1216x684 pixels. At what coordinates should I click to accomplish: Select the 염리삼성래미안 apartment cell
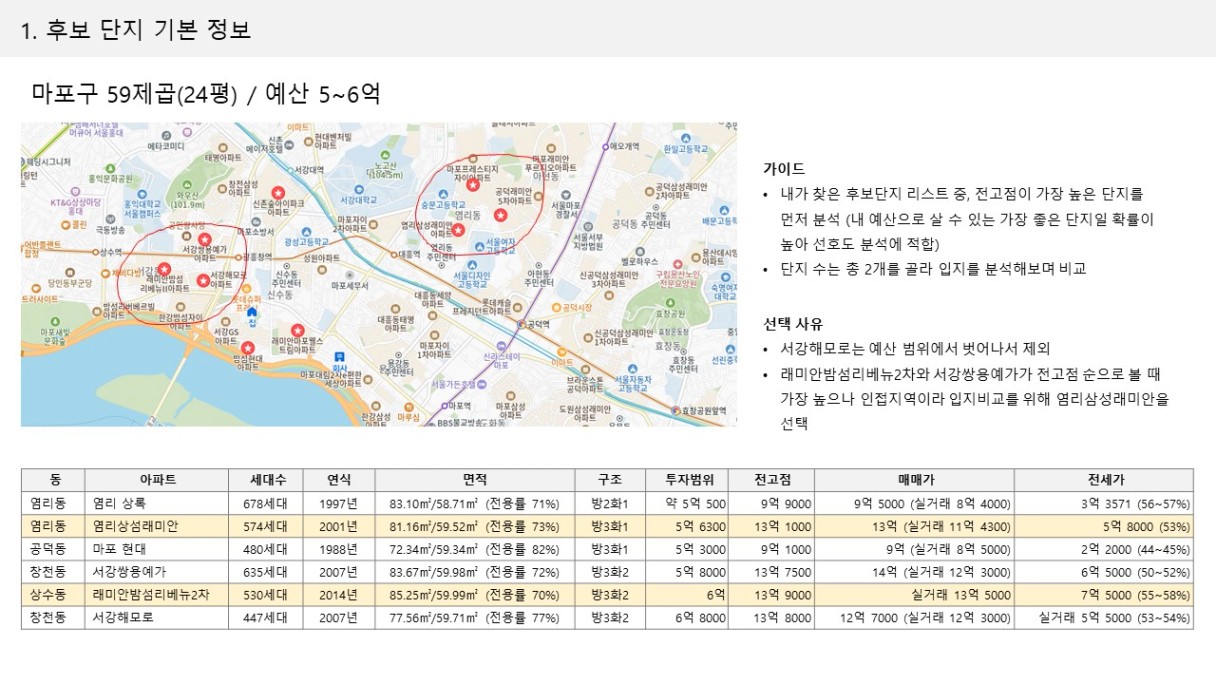157,526
